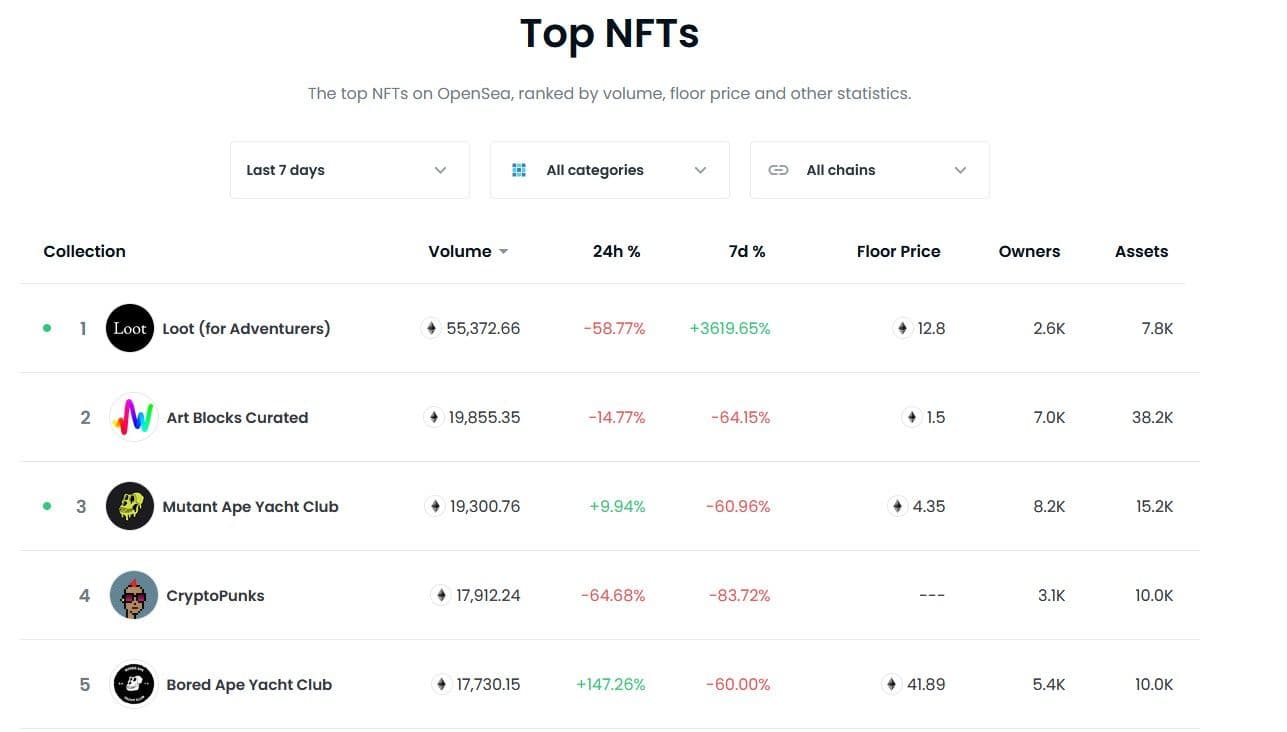Click the 24h % column header
1287x732 pixels.
(x=616, y=251)
